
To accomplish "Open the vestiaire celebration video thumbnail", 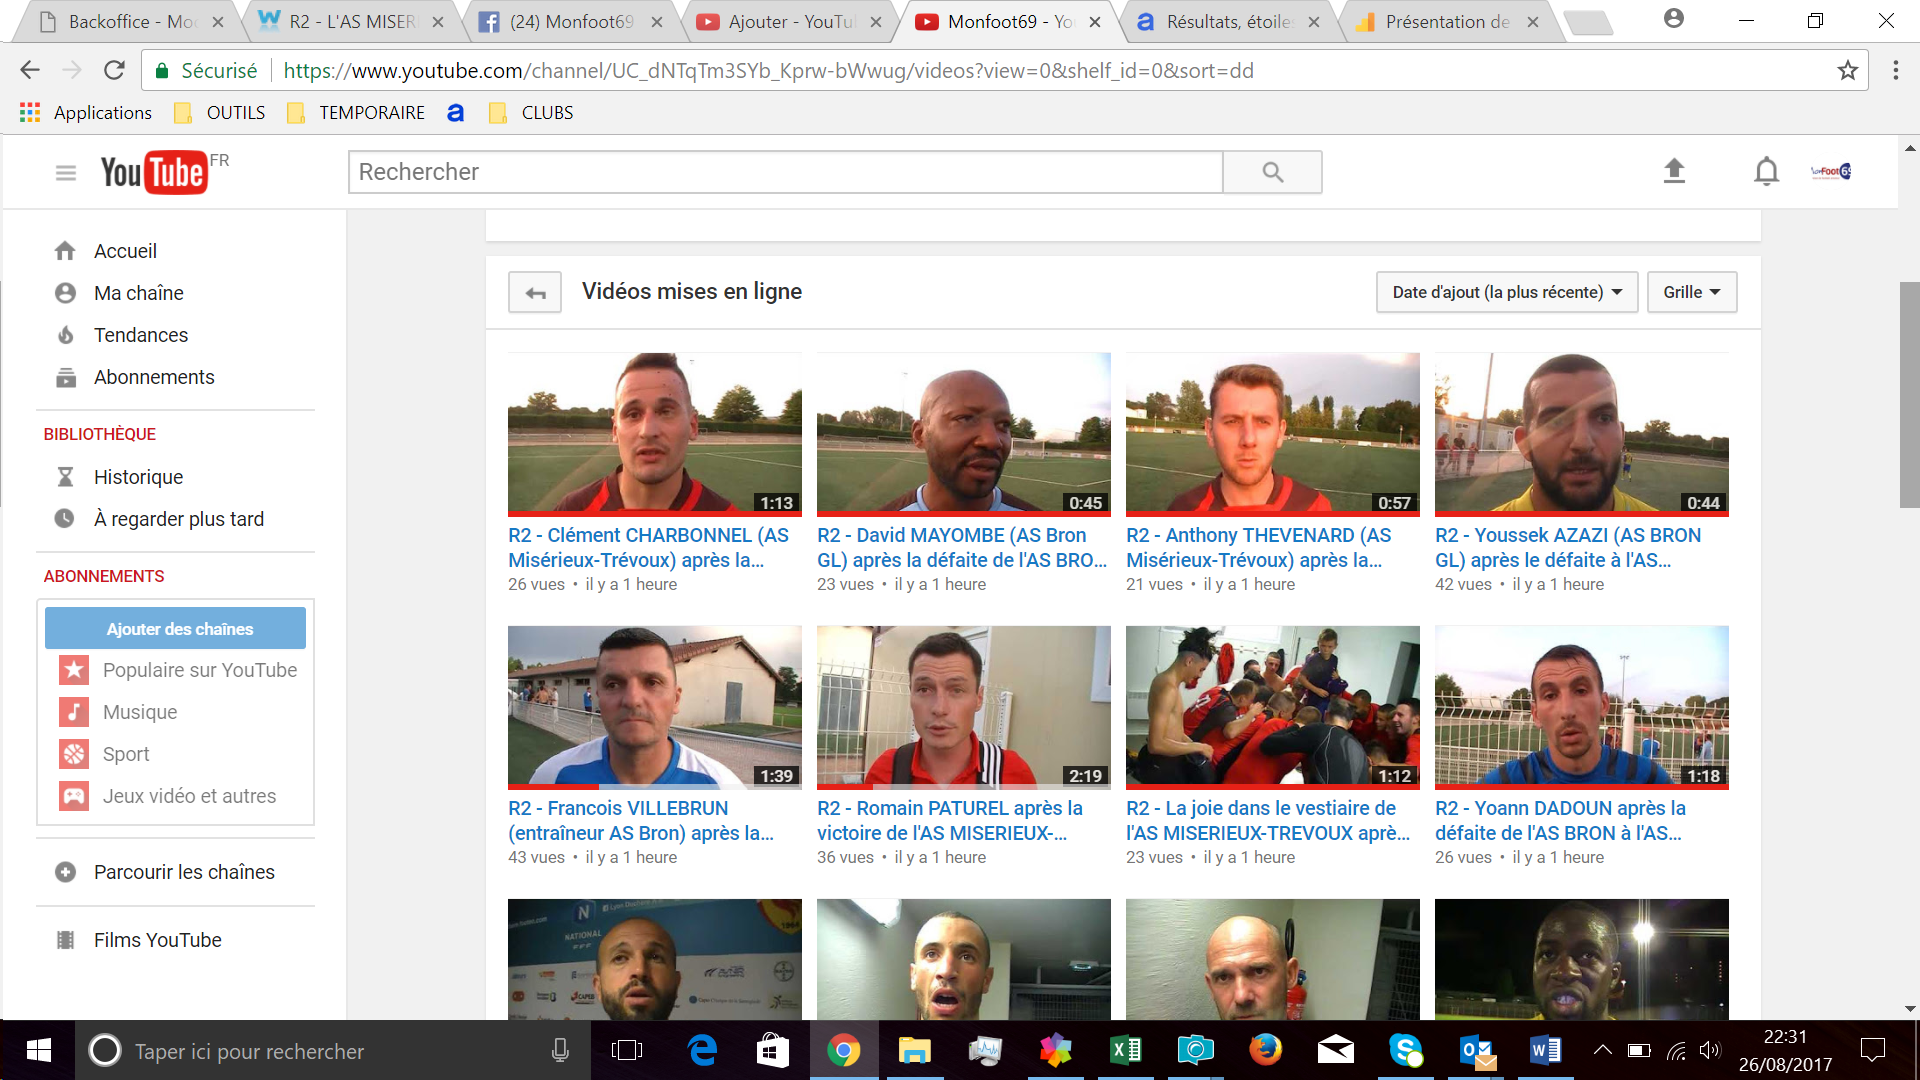I will click(x=1272, y=706).
